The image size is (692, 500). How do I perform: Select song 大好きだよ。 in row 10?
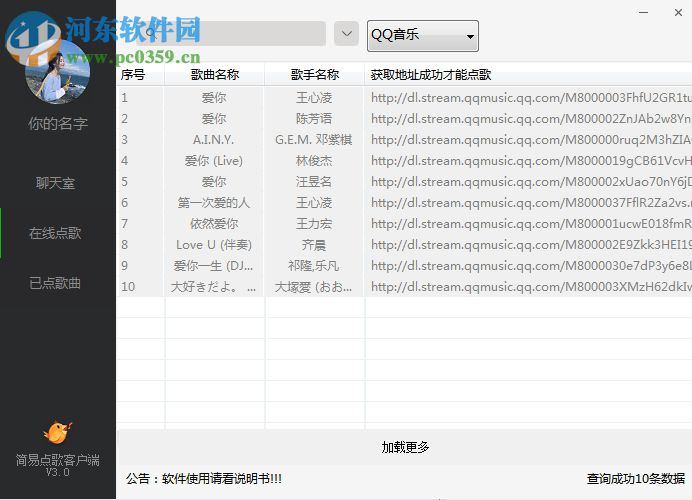(214, 287)
